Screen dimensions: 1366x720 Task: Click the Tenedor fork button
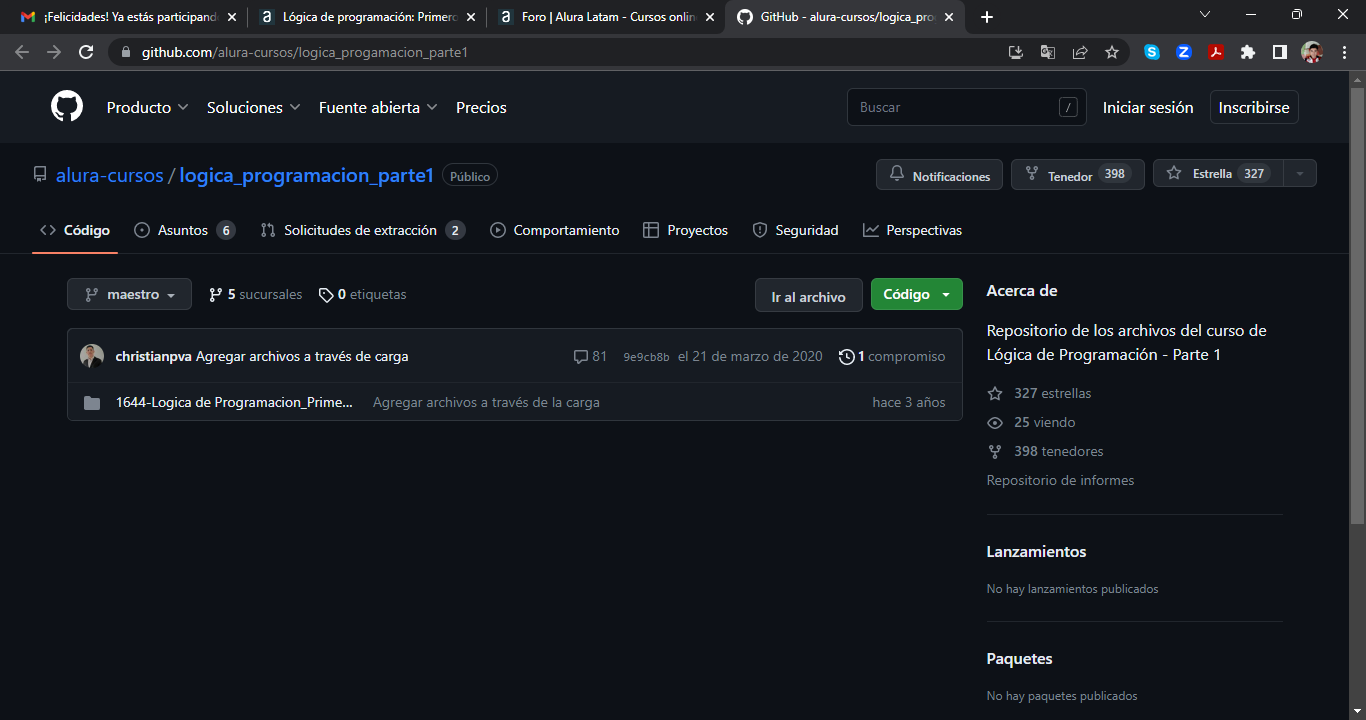(1078, 174)
